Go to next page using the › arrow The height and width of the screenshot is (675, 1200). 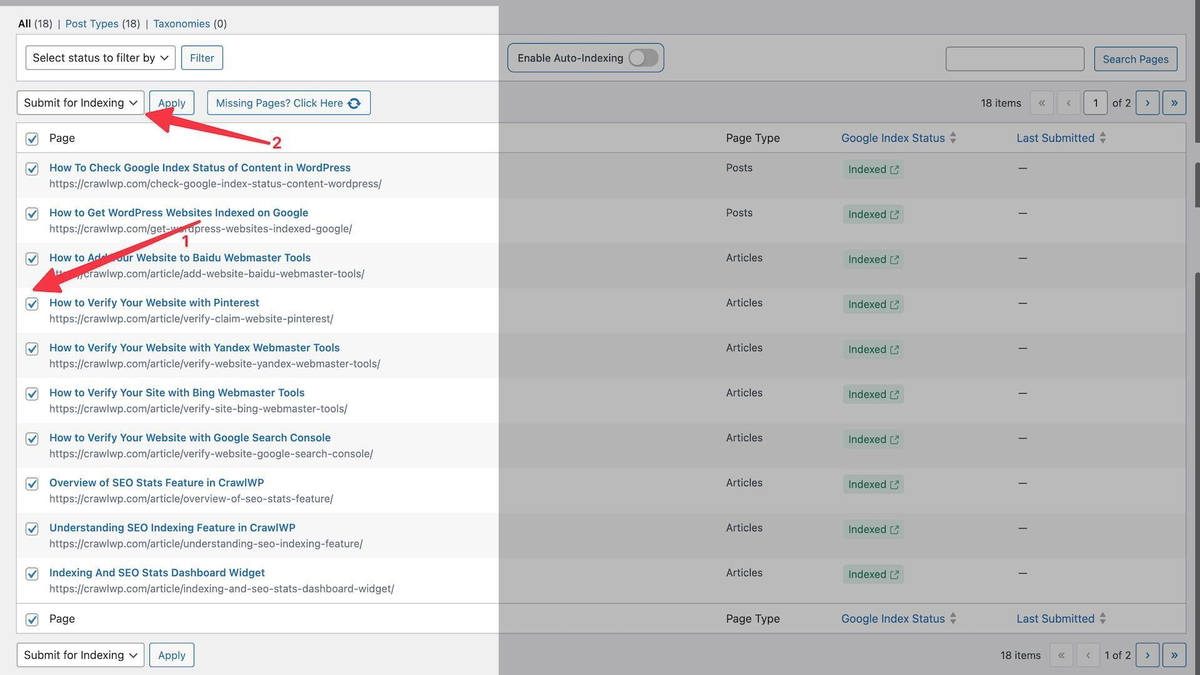1147,102
